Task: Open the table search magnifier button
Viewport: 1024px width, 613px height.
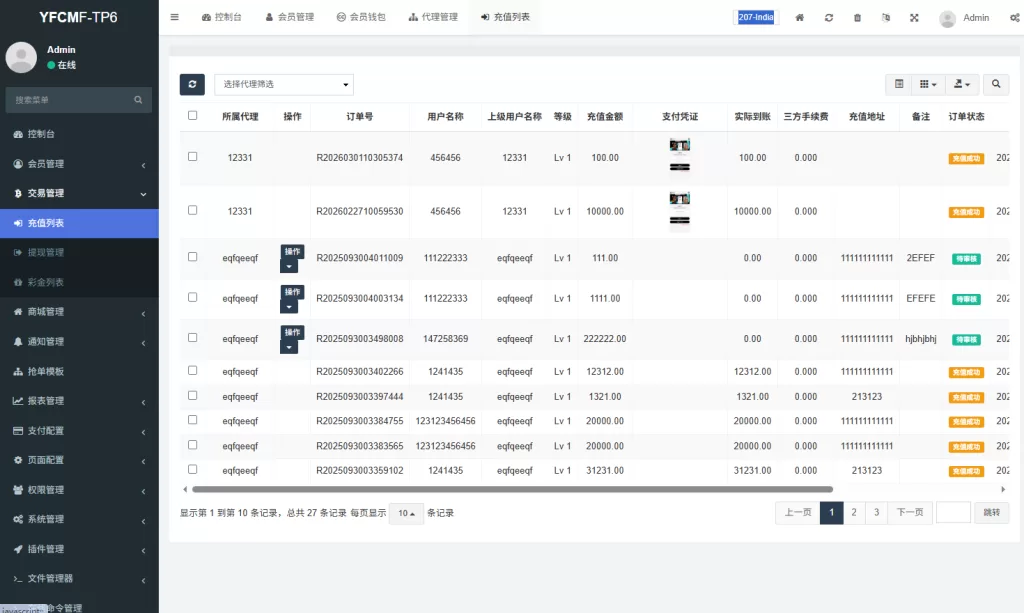Action: (996, 85)
